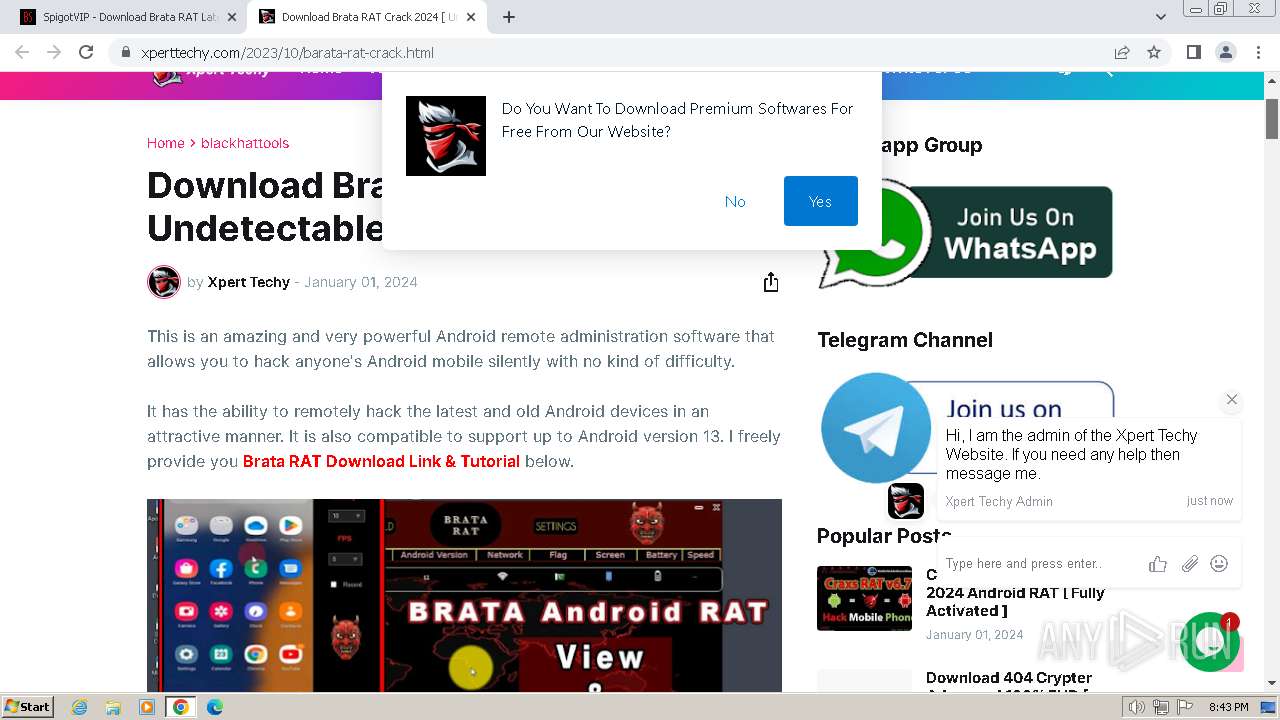Send a thumbs up in chat
1280x720 pixels.
[1158, 564]
